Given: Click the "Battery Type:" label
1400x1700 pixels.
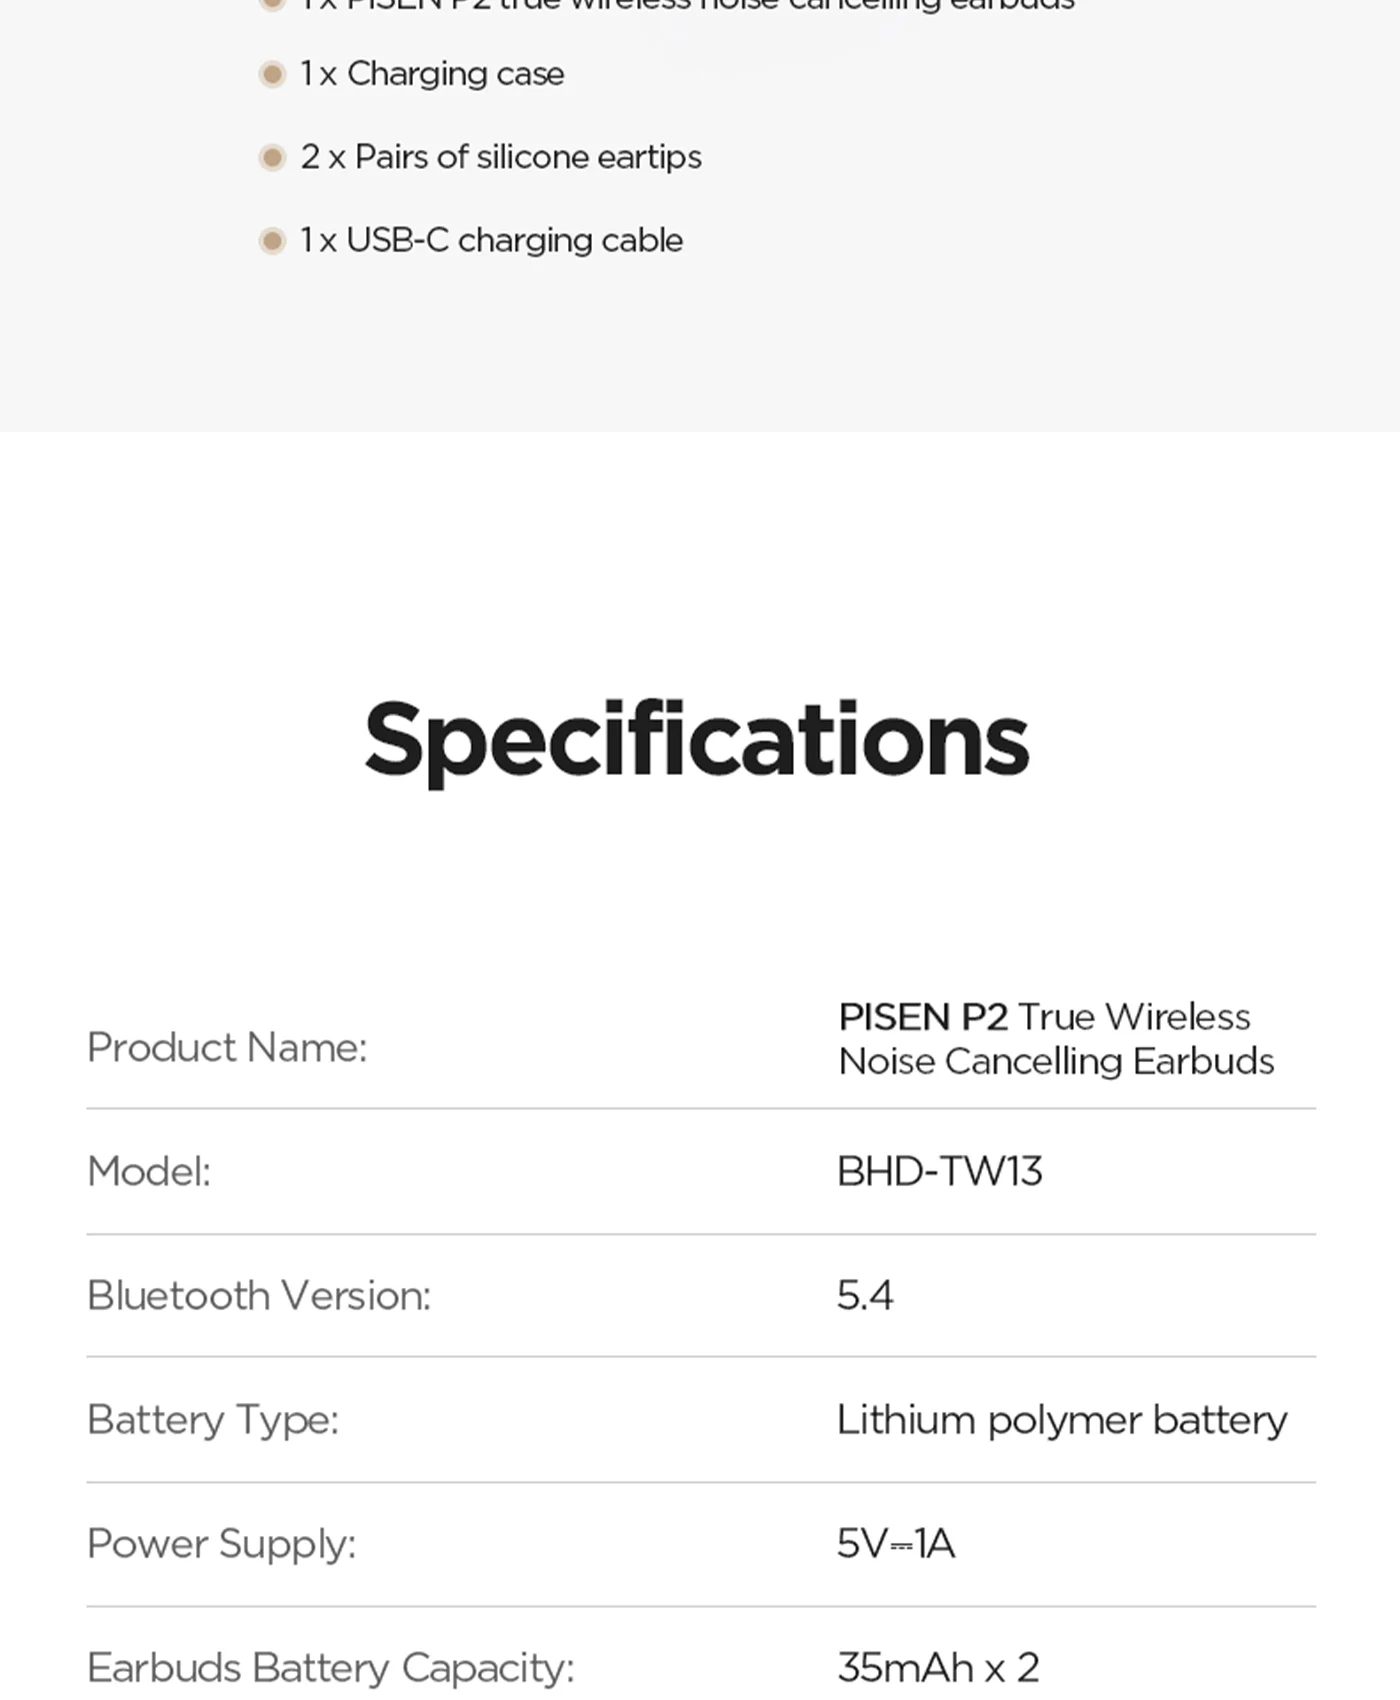Looking at the screenshot, I should [213, 1419].
